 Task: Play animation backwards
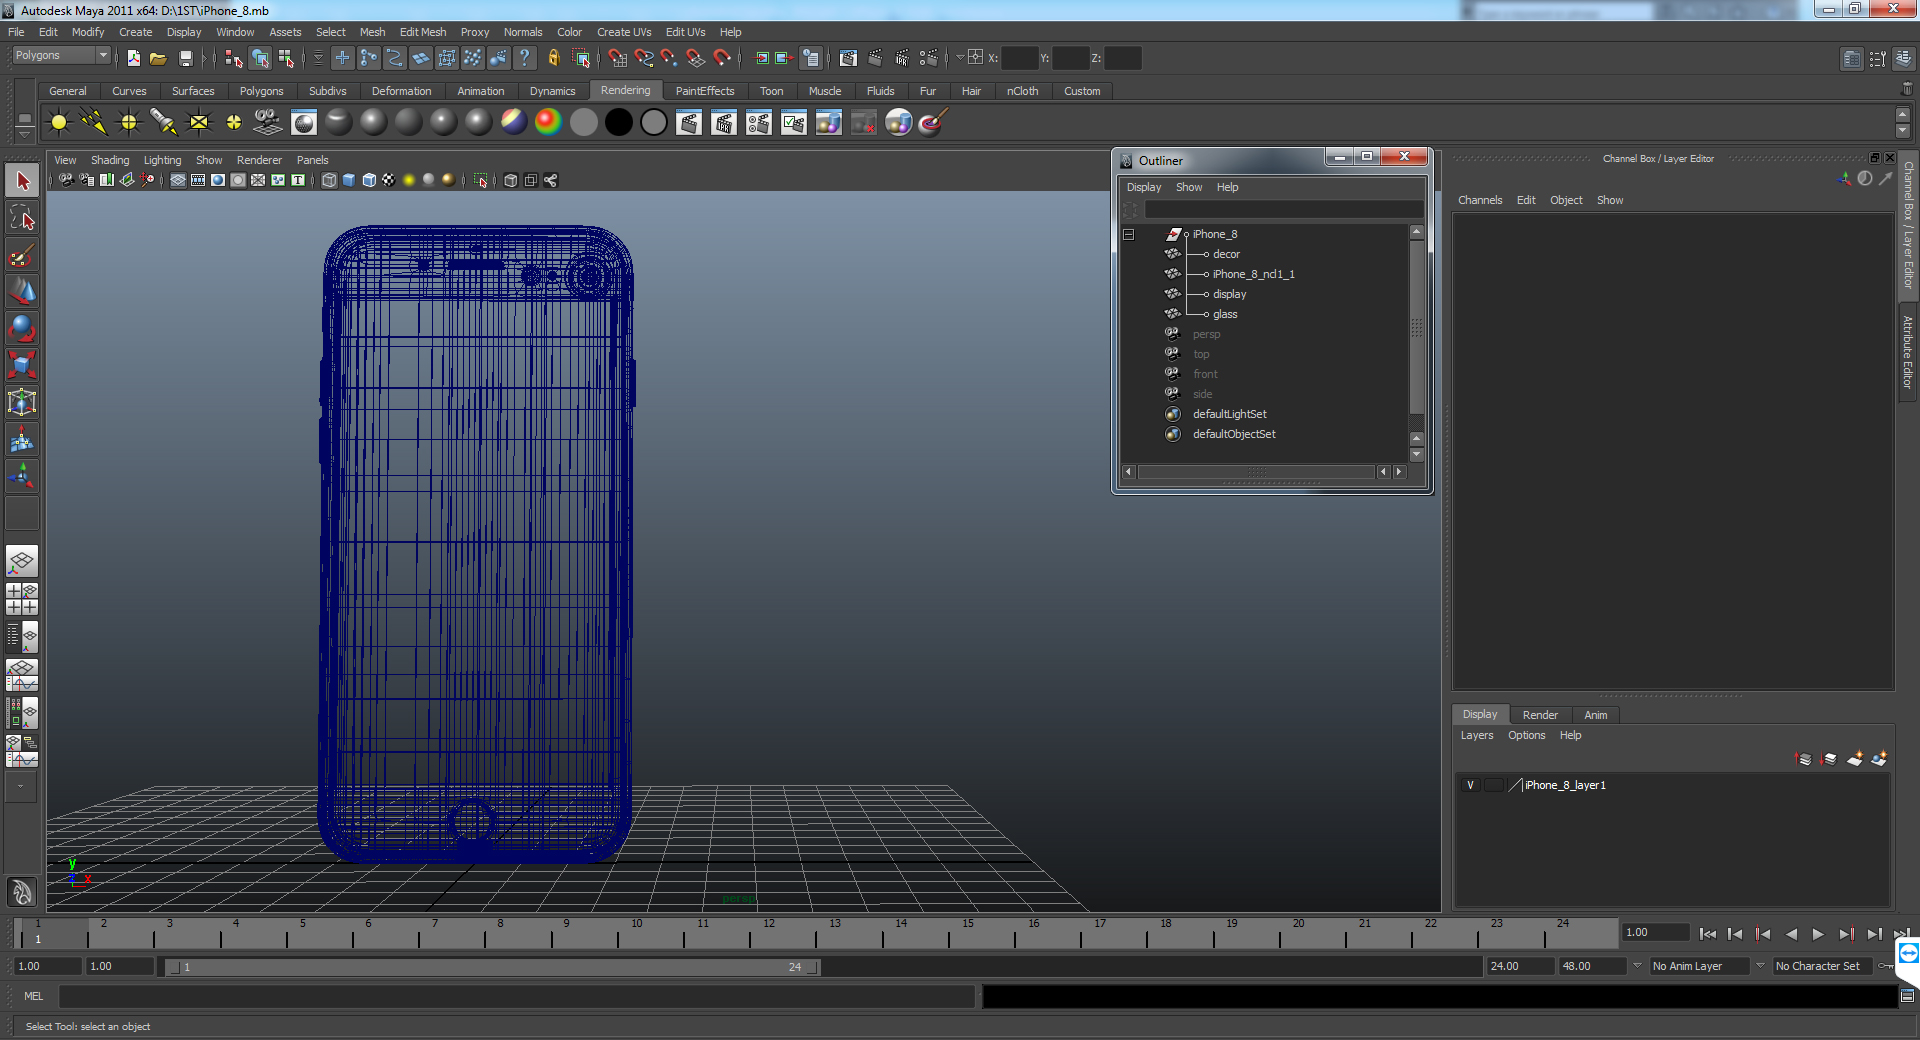pos(1791,934)
